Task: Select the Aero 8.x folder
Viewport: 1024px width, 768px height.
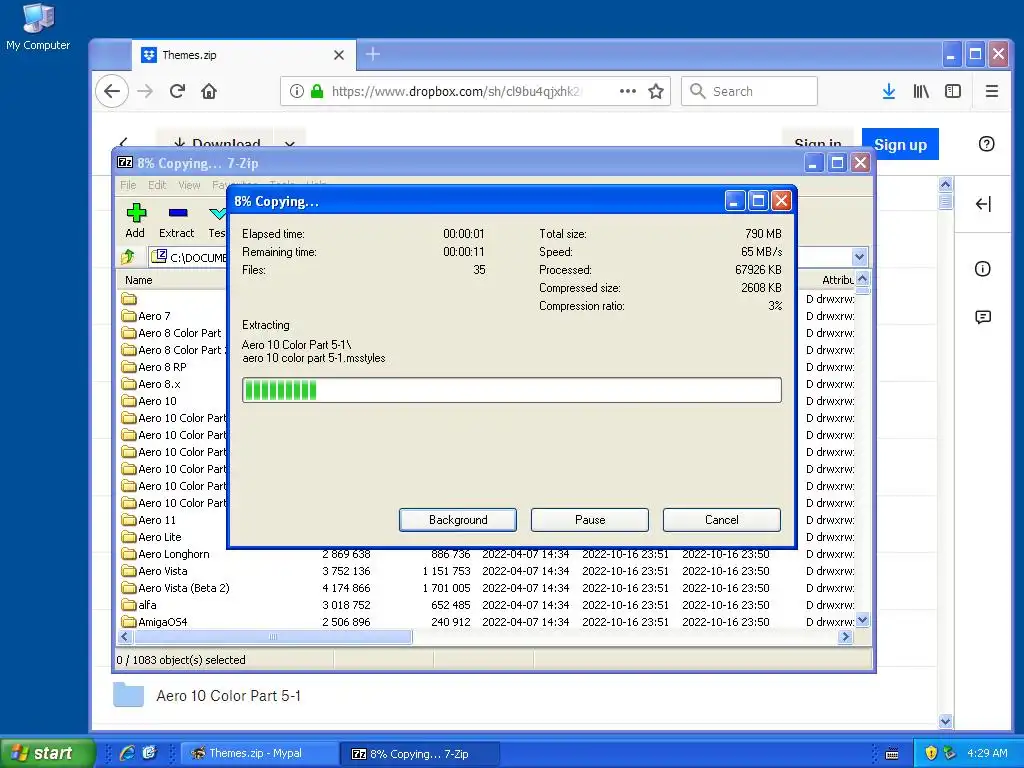Action: 152,384
